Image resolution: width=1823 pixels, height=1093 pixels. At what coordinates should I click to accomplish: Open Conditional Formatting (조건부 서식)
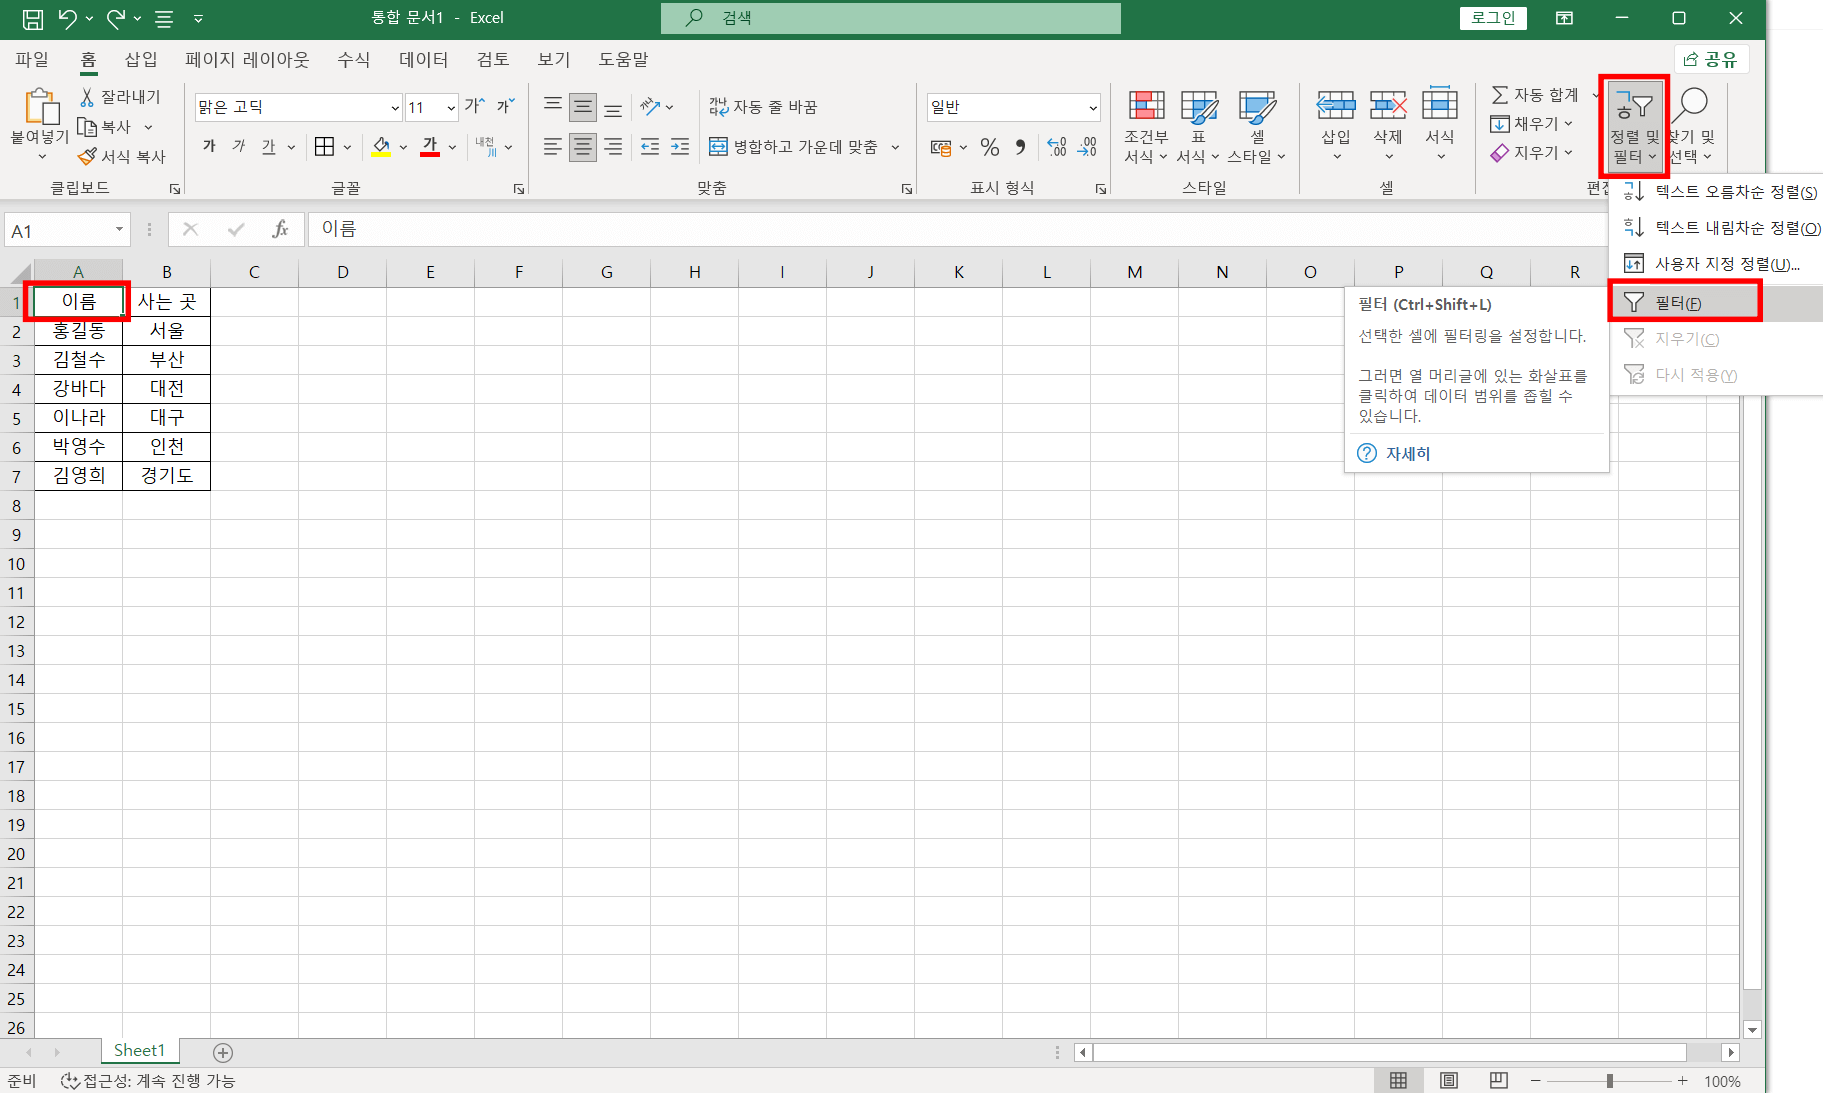coord(1146,127)
